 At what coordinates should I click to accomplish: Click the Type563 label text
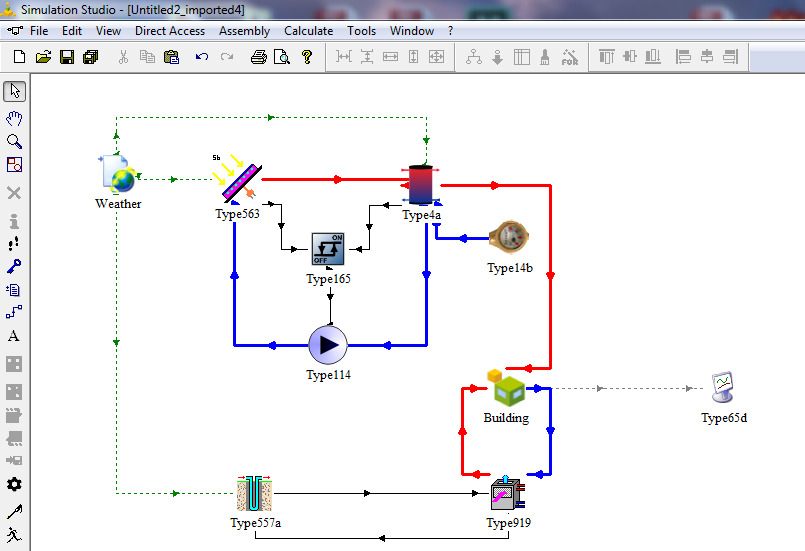coord(237,214)
